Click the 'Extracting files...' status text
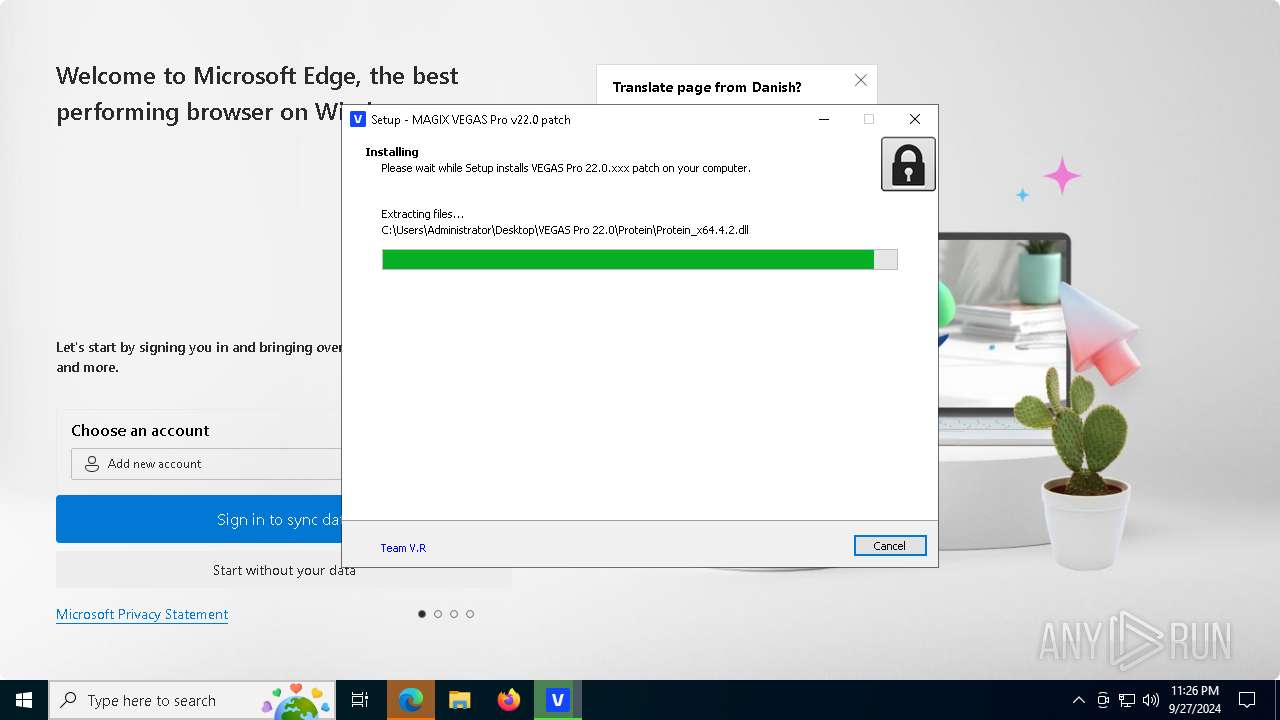Screen dimensions: 1280x720 pyautogui.click(x=423, y=214)
